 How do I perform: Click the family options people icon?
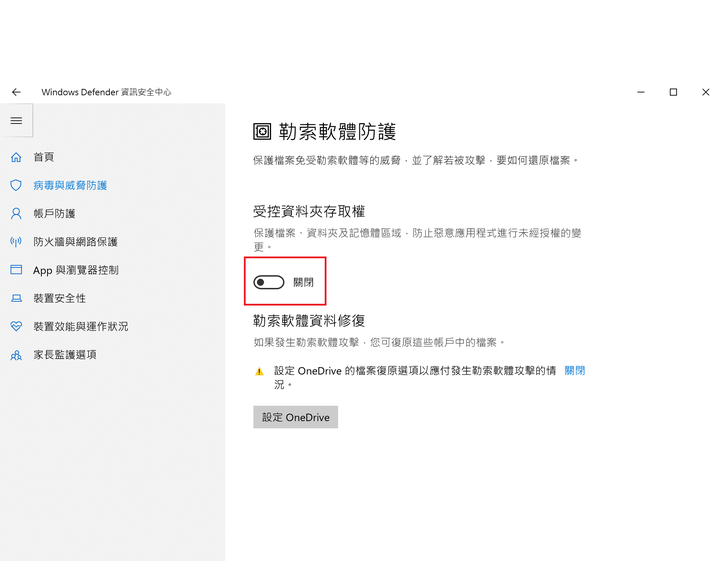16,355
